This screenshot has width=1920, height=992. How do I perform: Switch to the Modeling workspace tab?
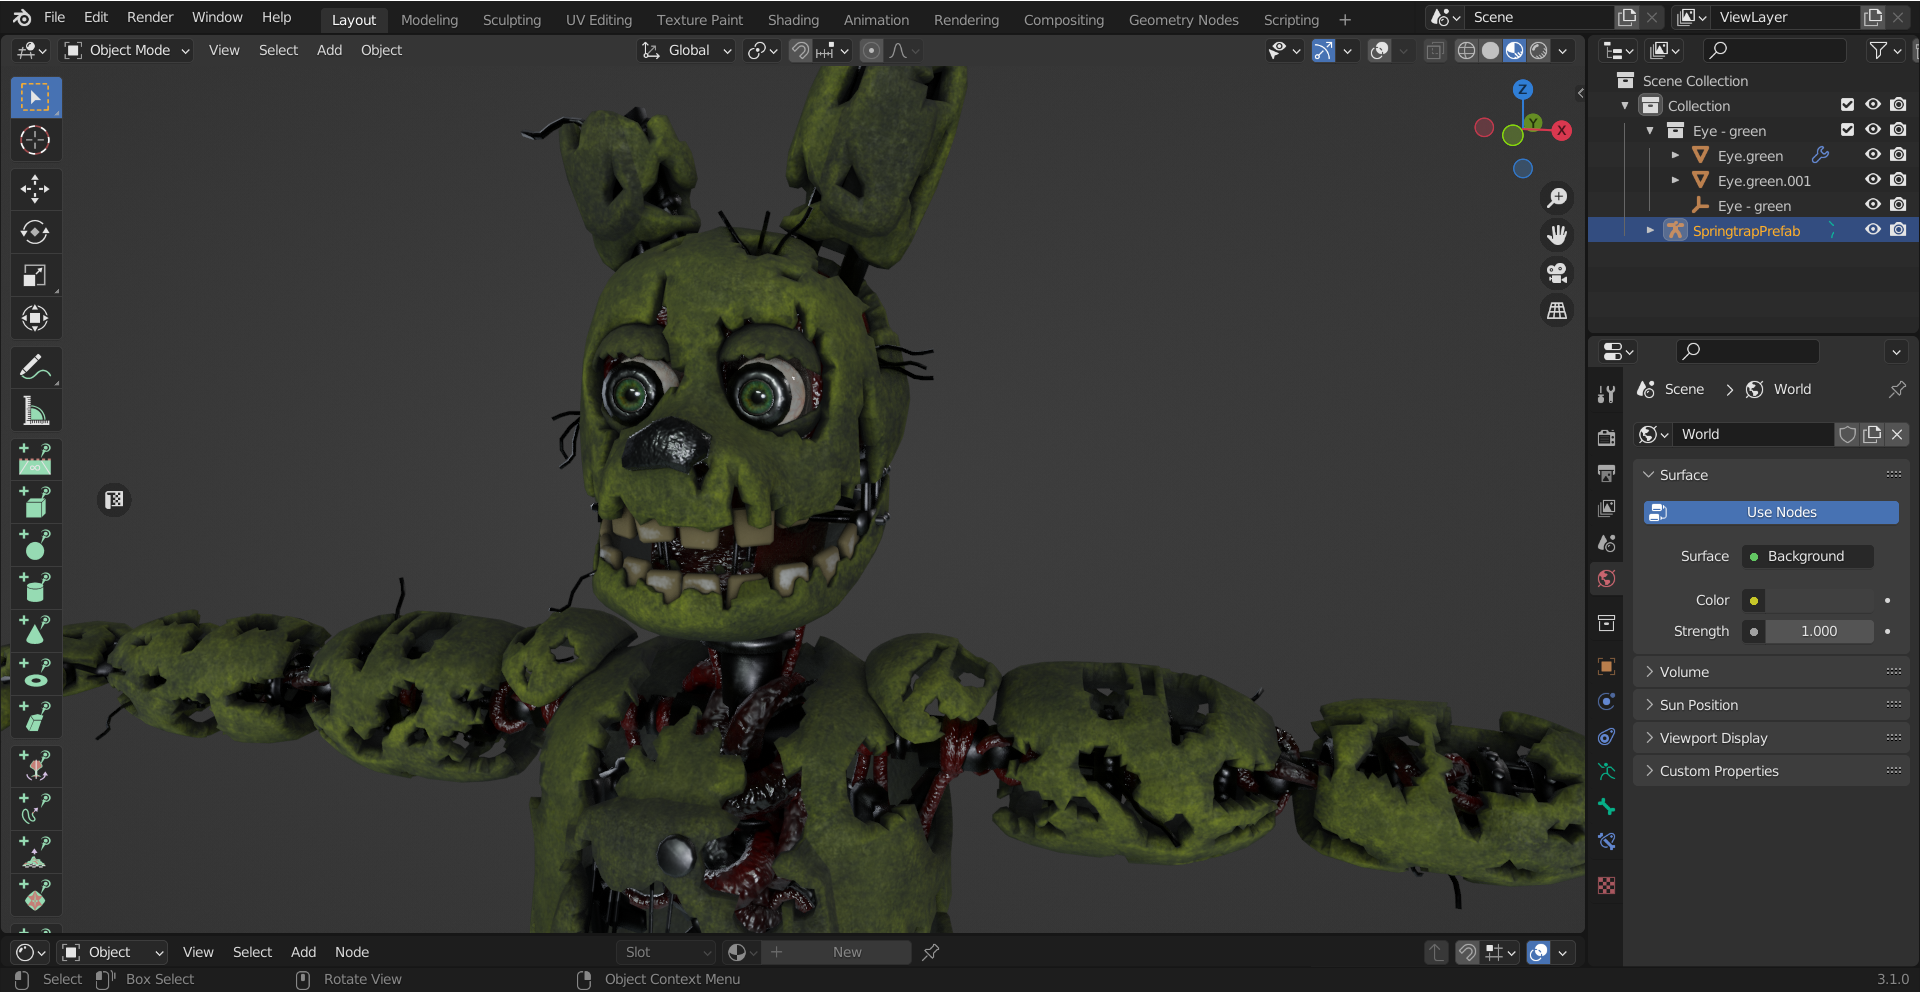(429, 19)
